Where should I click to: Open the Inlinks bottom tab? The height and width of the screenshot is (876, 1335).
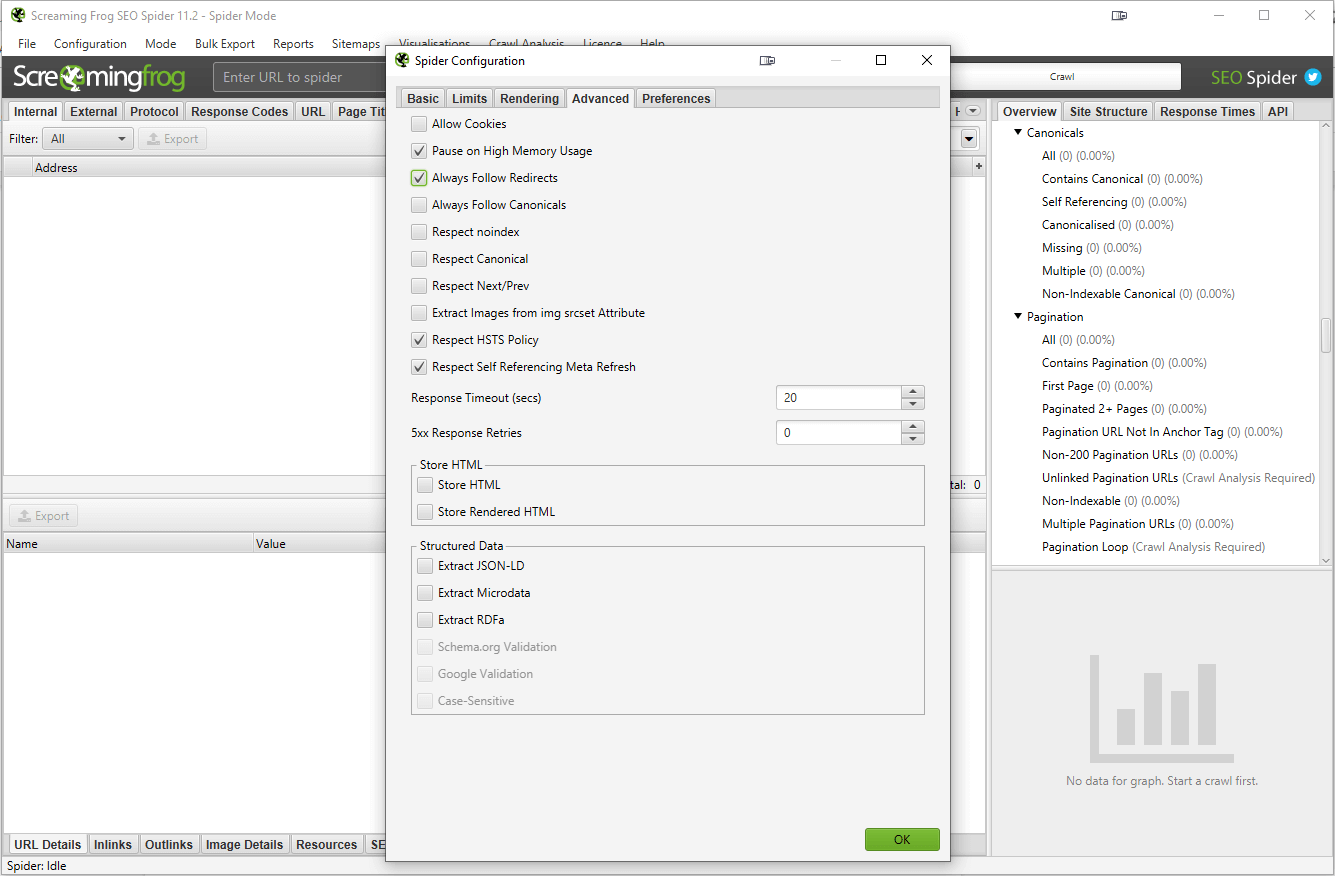(113, 844)
